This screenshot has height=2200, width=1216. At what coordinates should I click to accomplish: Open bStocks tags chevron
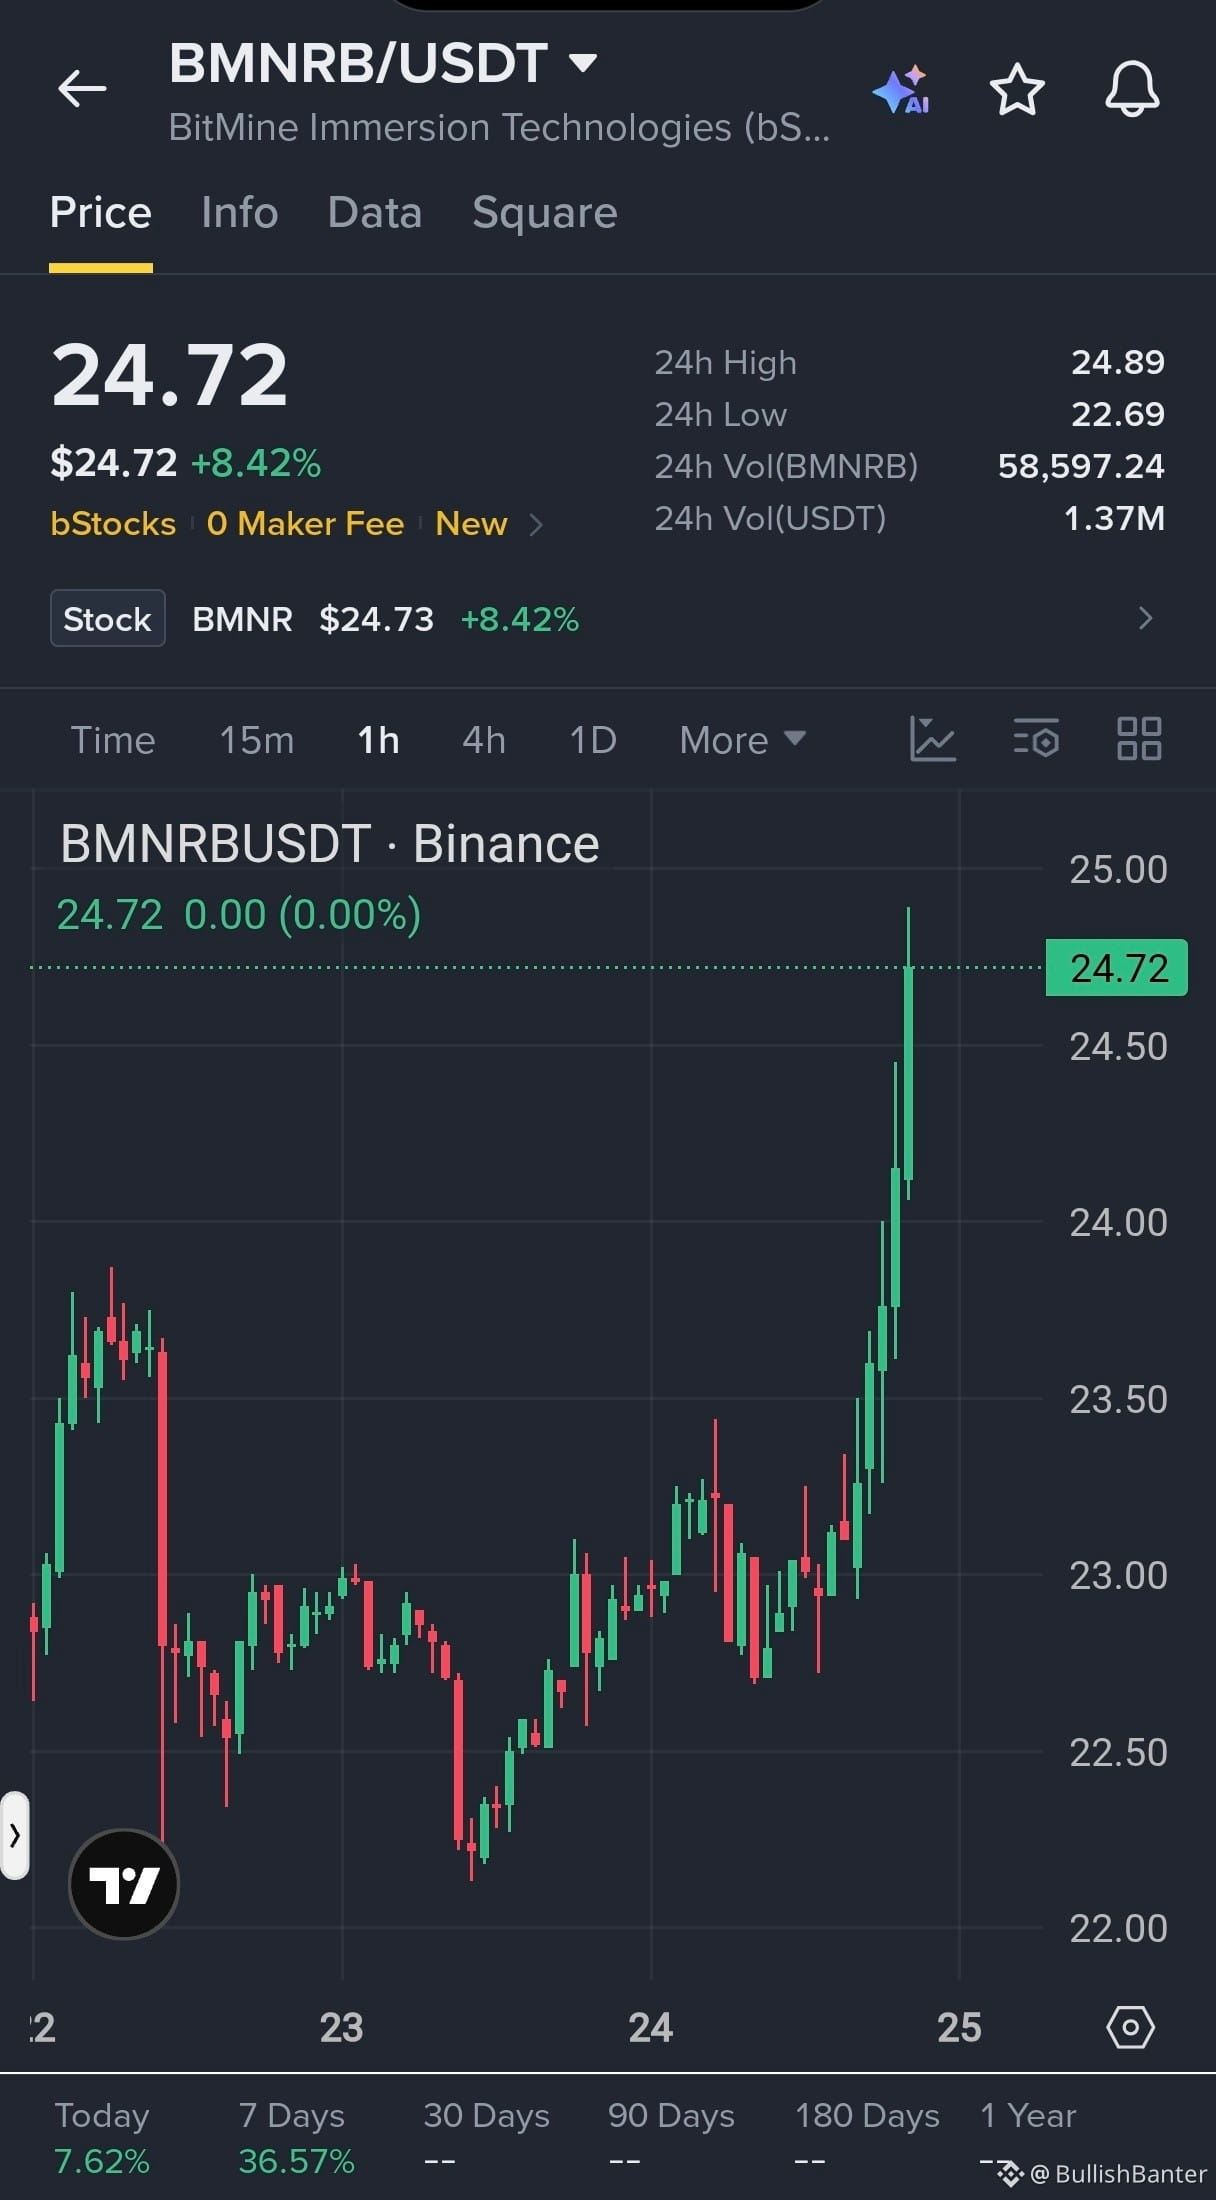click(536, 524)
